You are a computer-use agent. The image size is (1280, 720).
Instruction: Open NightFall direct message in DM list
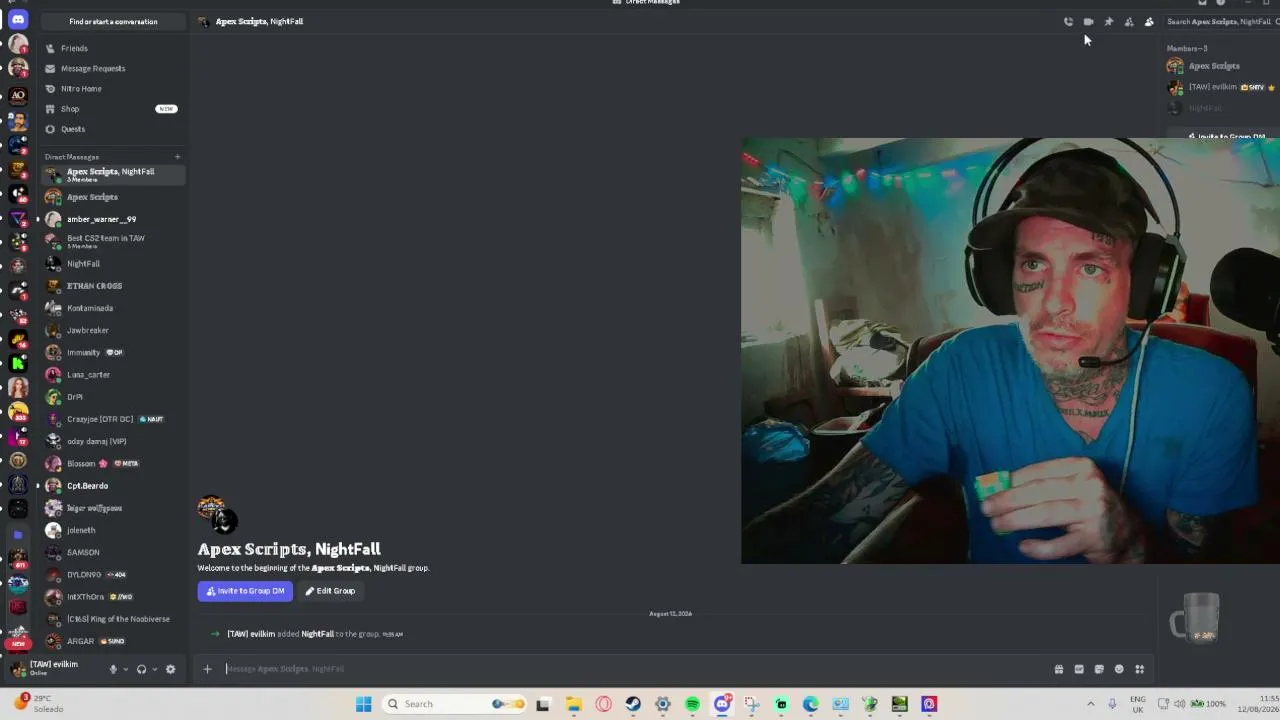(x=113, y=264)
